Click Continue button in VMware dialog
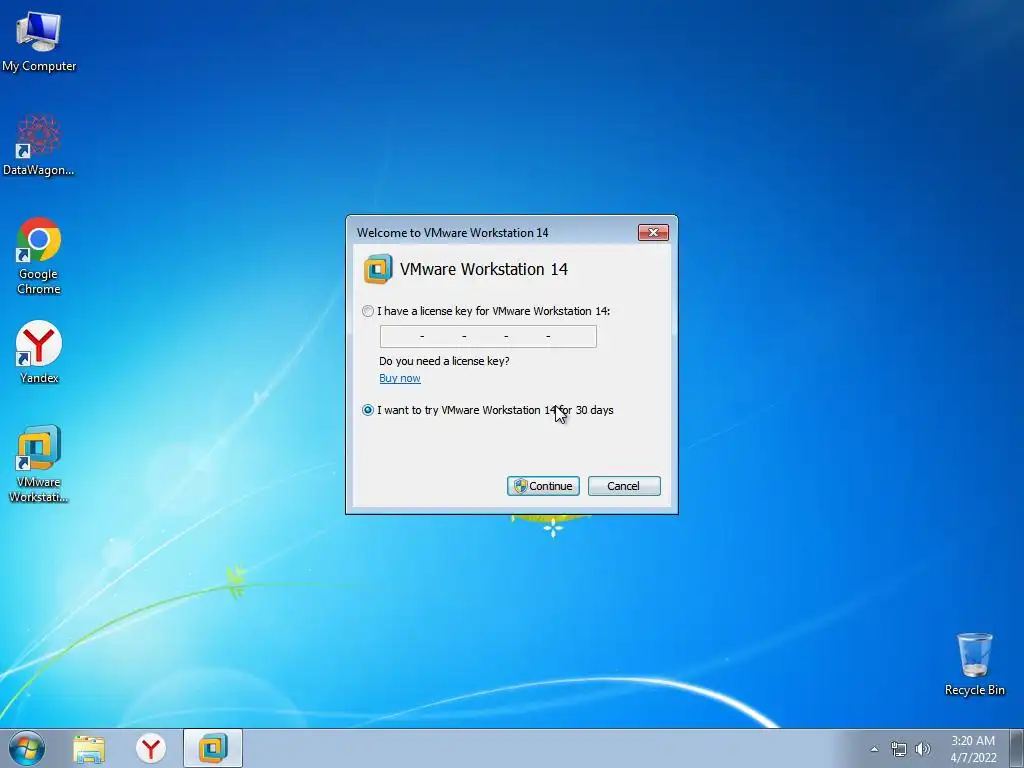The image size is (1024, 768). pyautogui.click(x=543, y=486)
